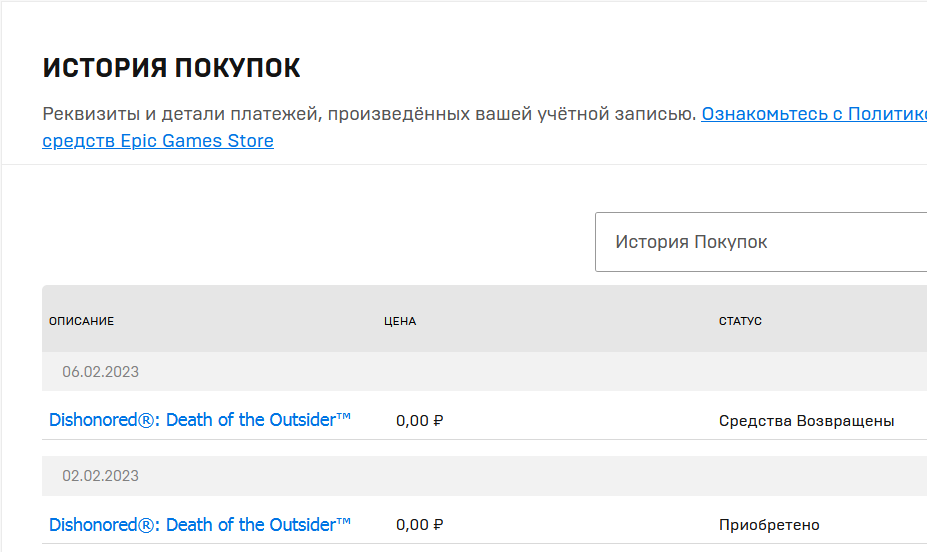
Task: Click the ™ symbol in the purchased Dishonored title
Action: tap(344, 520)
